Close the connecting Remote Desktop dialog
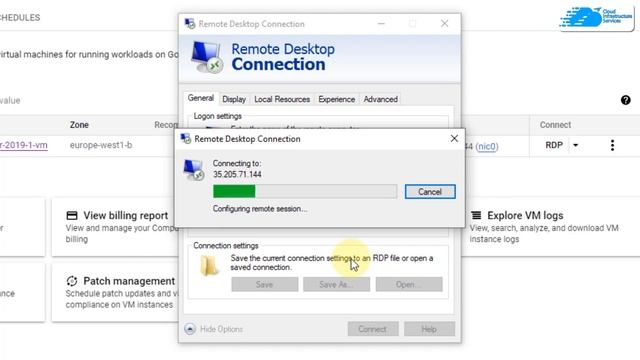The height and width of the screenshot is (360, 640). 454,139
